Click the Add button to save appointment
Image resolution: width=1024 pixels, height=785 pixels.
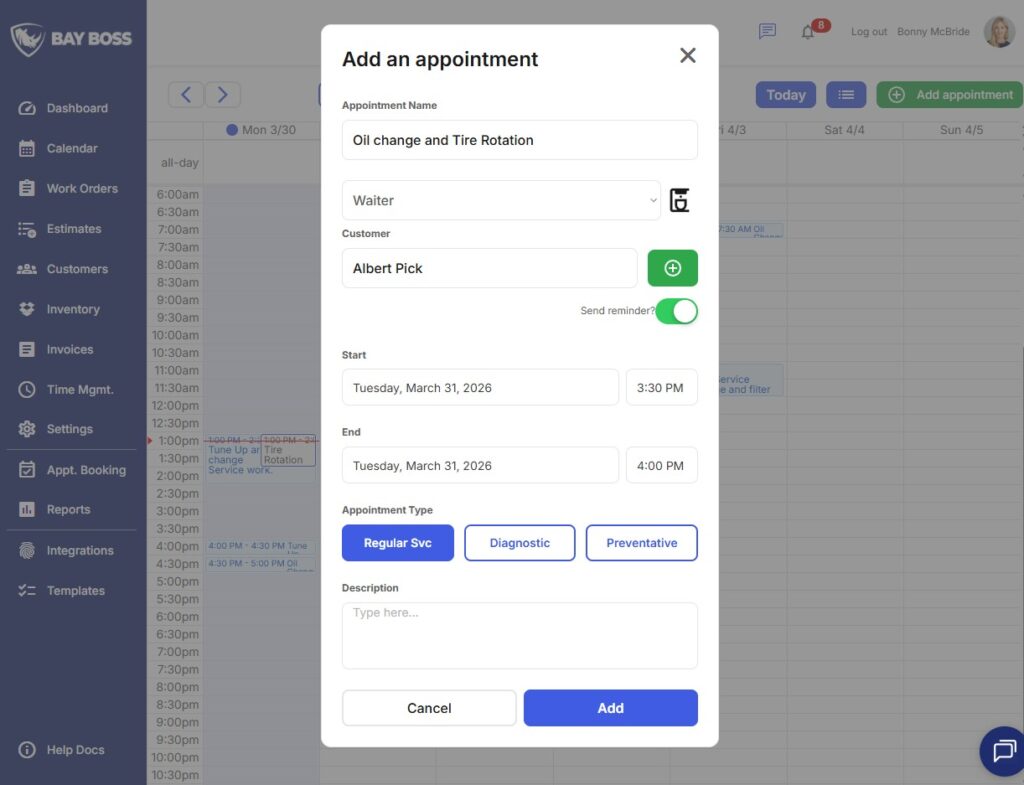coord(610,707)
